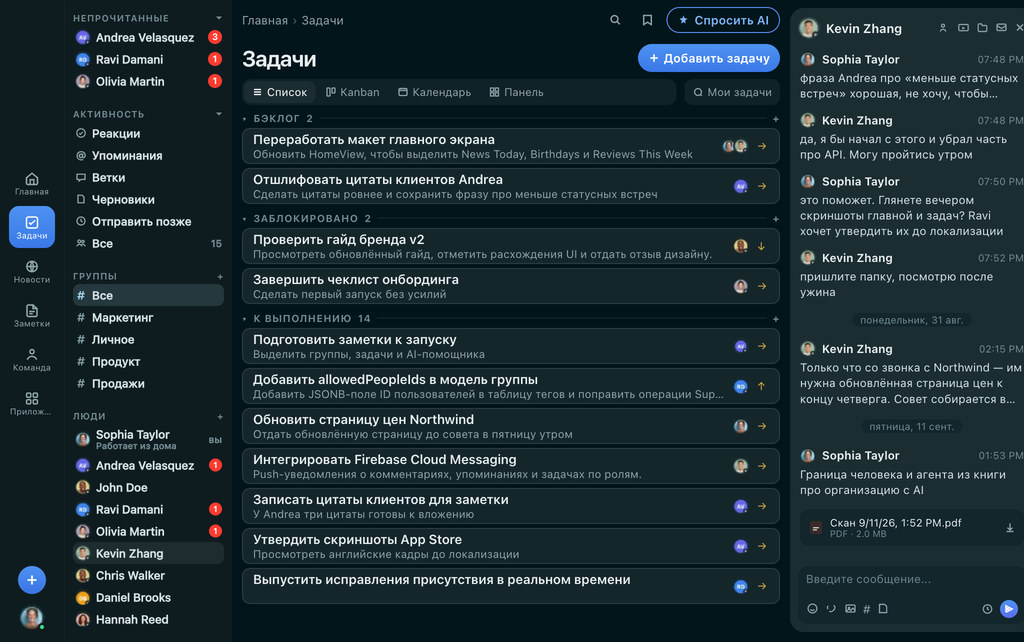Click the person icon in Kevin Zhang chat header

[x=943, y=28]
